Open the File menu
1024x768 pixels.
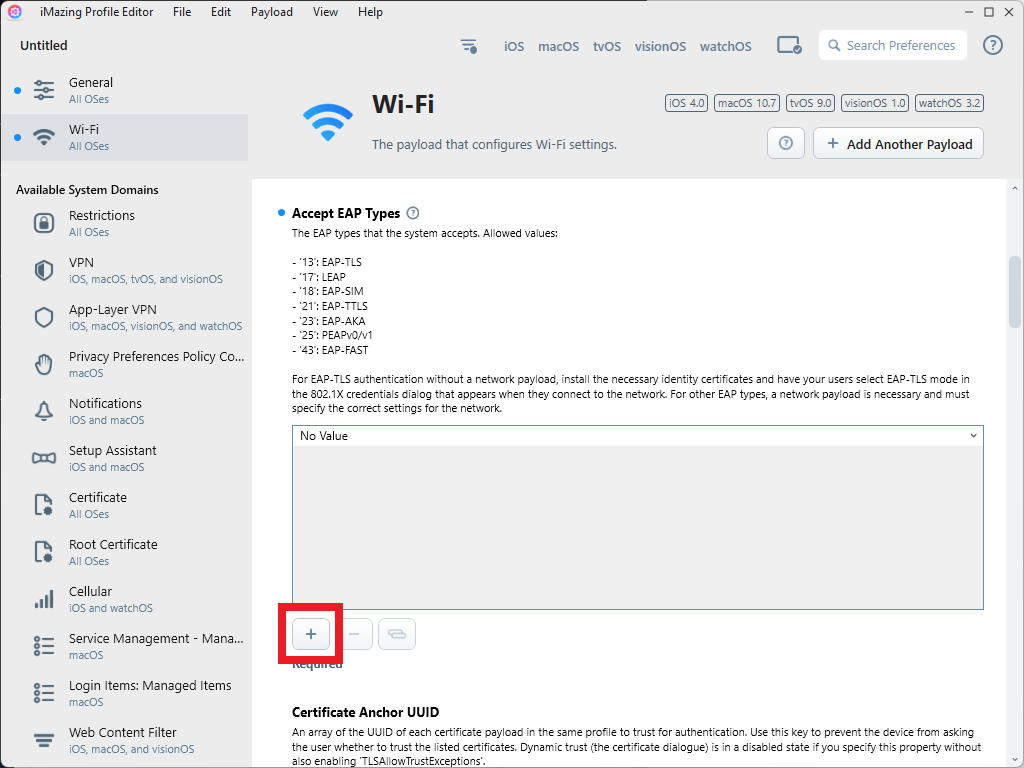182,12
